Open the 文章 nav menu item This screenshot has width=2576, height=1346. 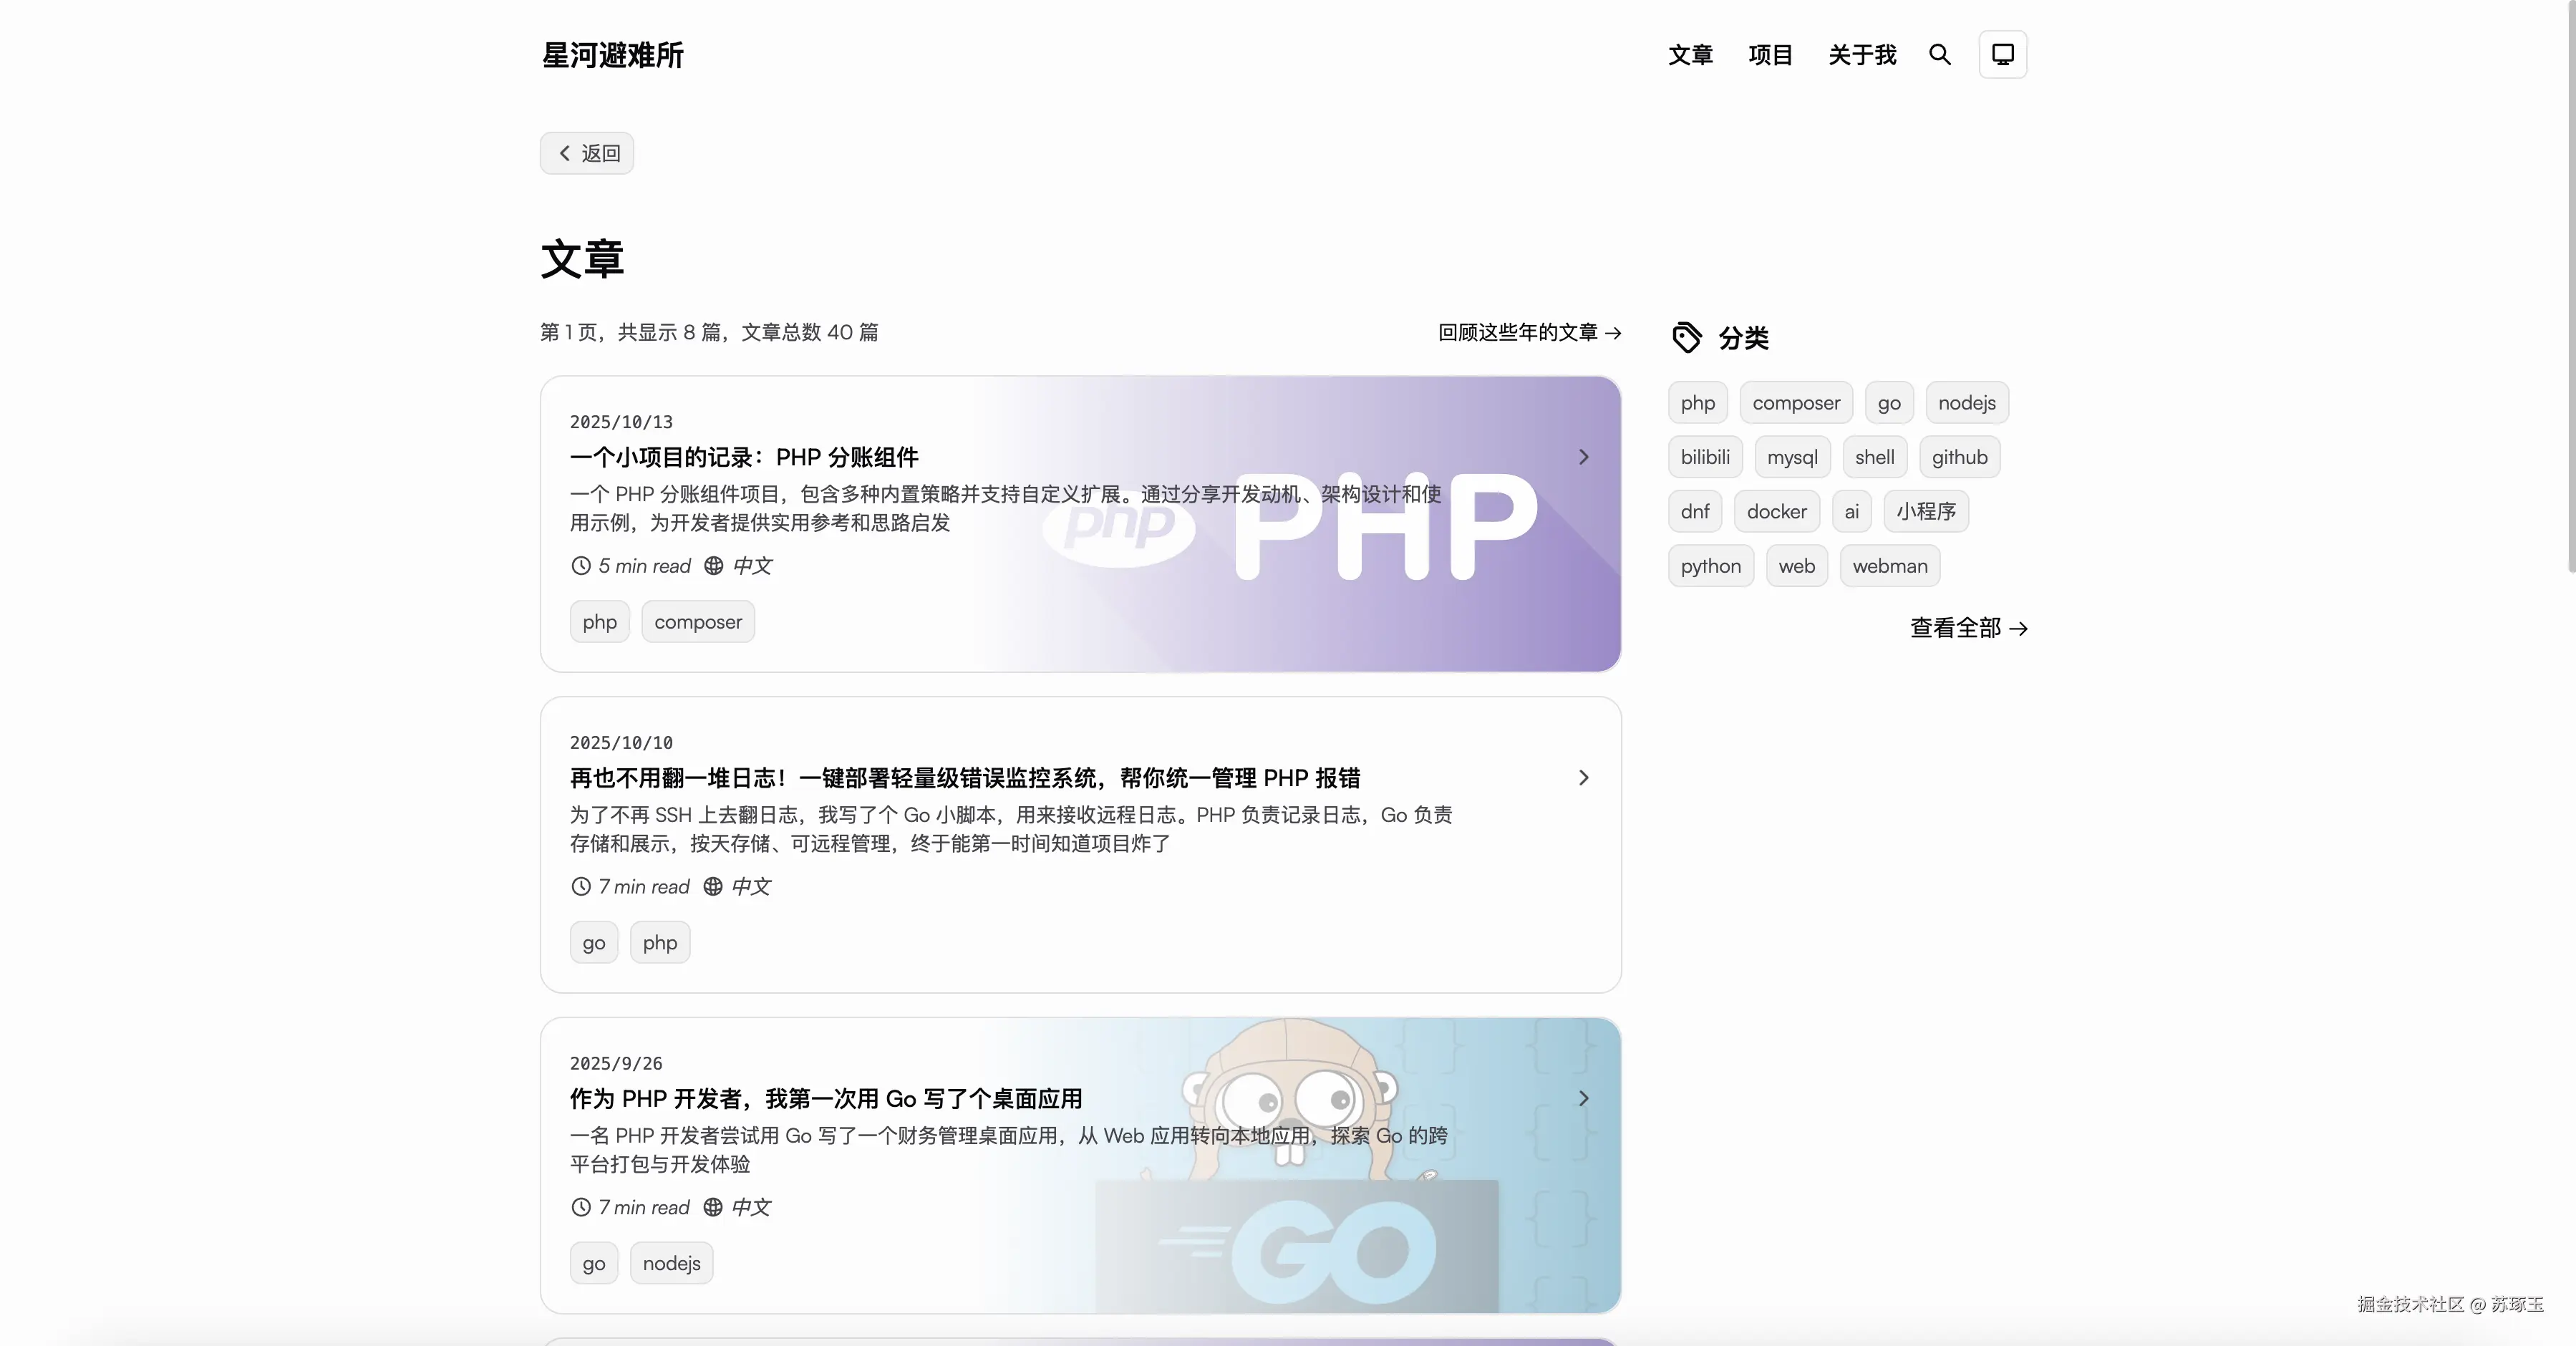point(1690,55)
